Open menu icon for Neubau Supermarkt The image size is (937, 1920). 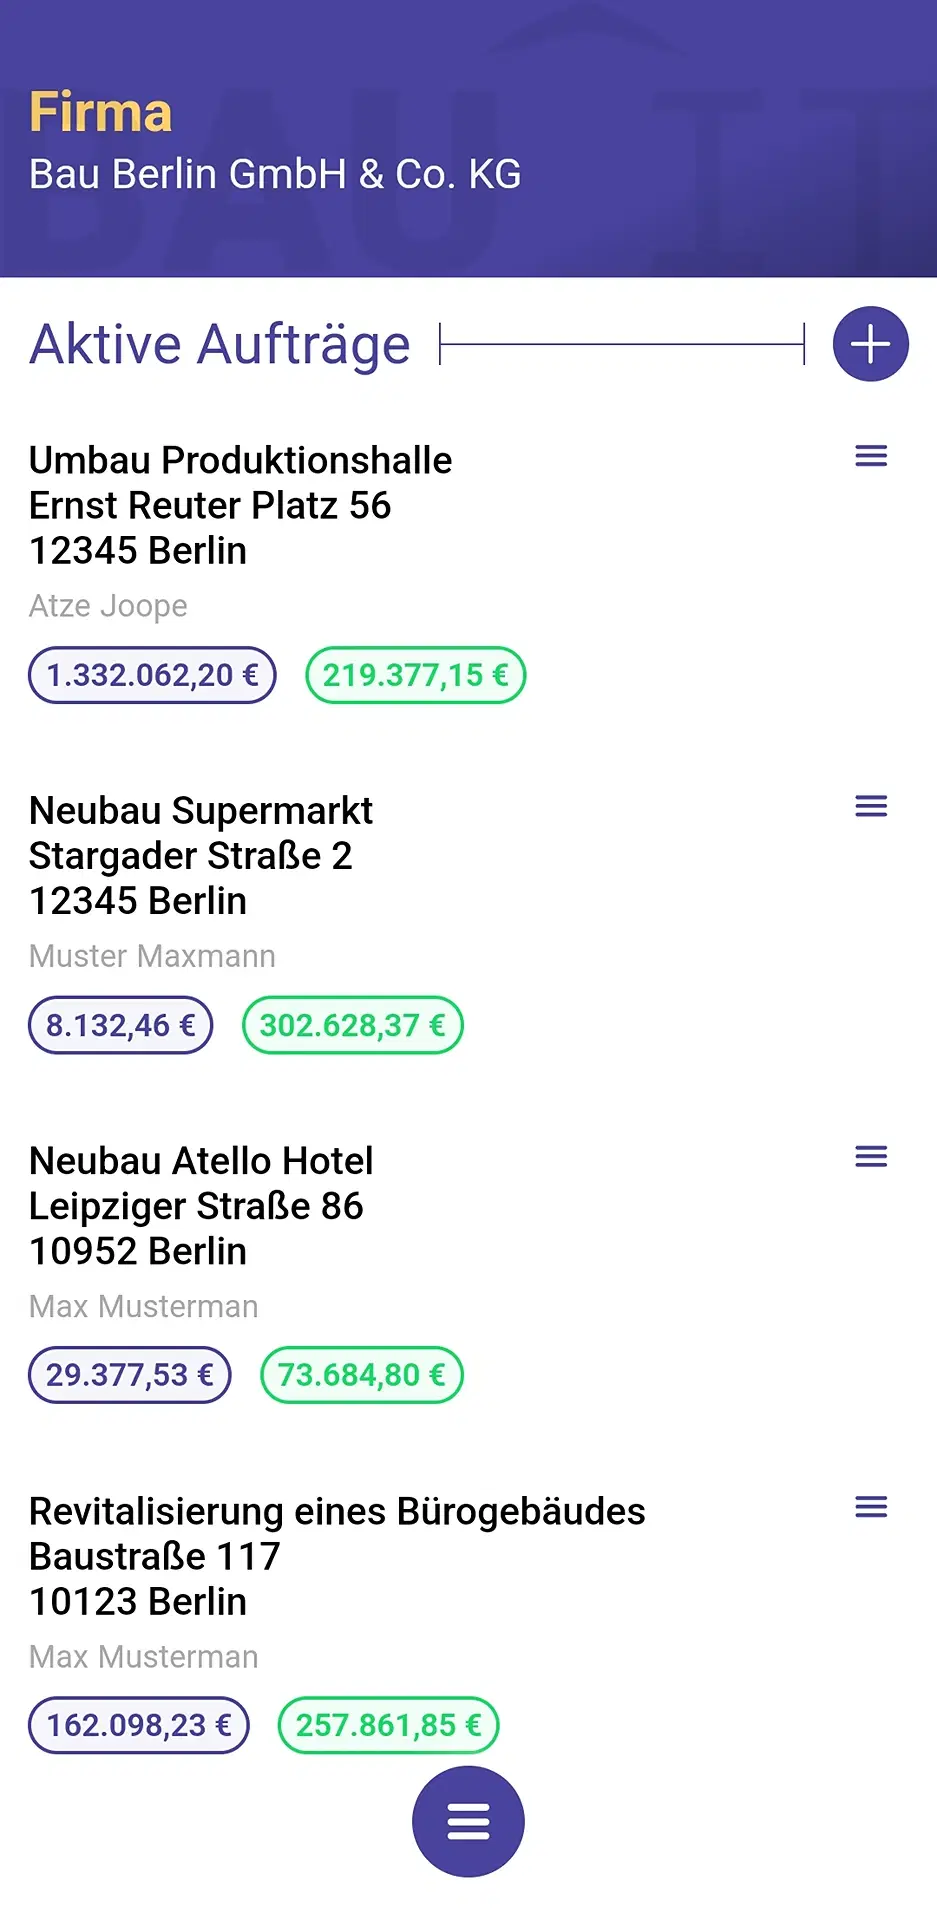[871, 807]
